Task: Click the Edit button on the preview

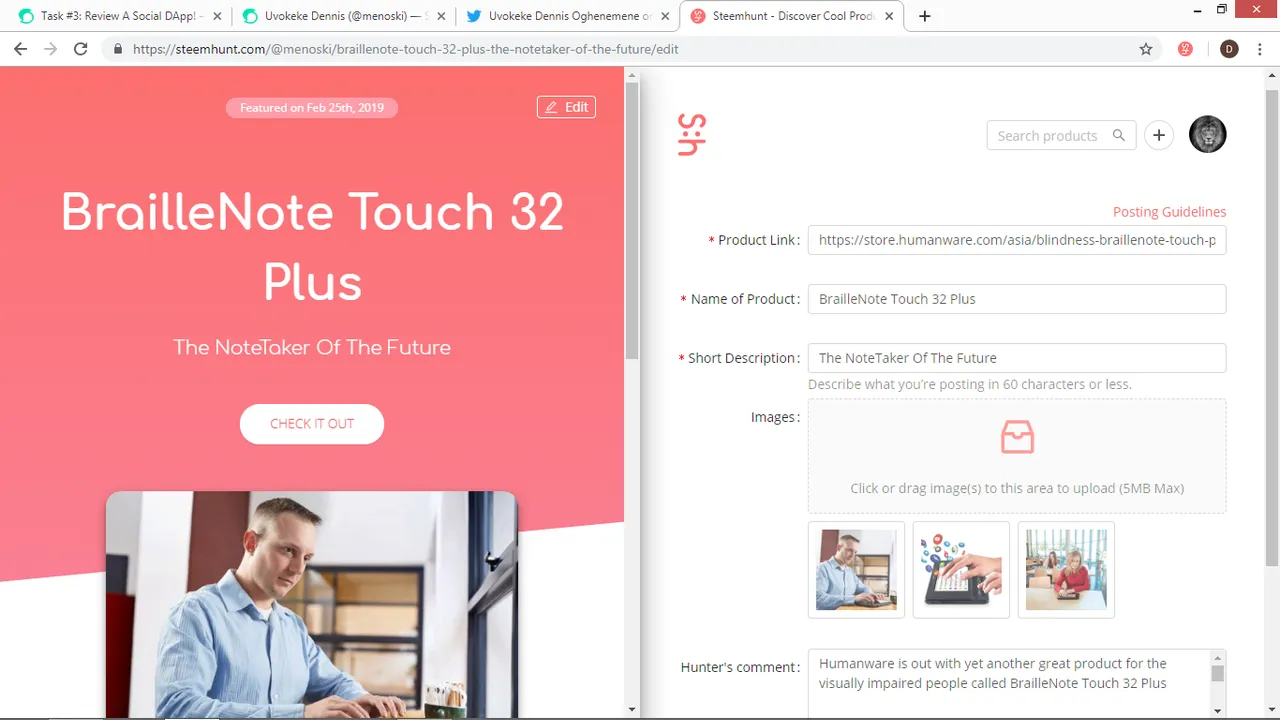Action: pos(566,107)
